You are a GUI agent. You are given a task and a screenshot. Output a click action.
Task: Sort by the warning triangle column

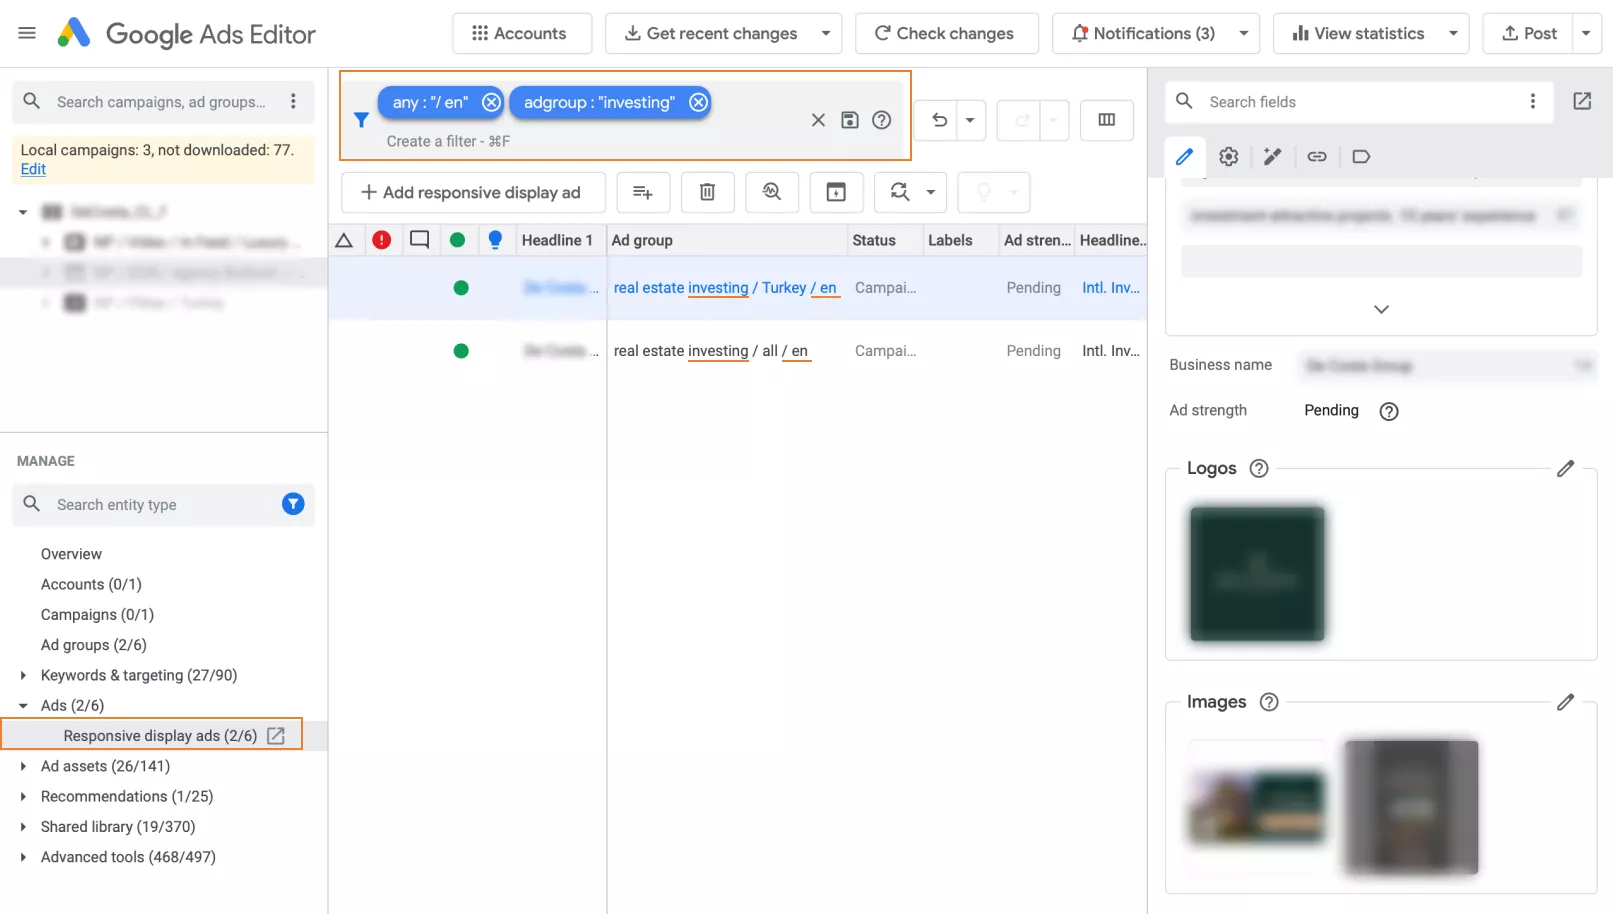click(344, 240)
